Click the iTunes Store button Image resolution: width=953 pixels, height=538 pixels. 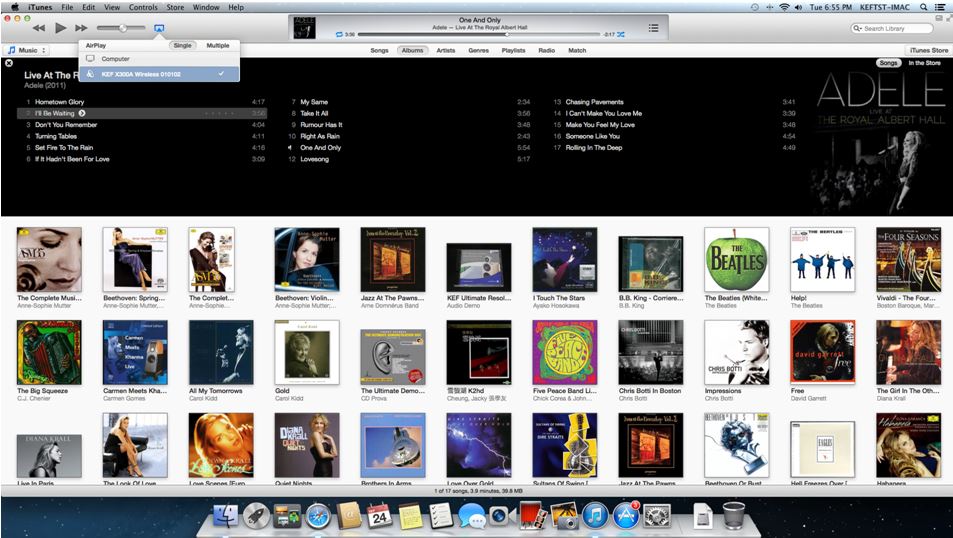click(x=927, y=50)
